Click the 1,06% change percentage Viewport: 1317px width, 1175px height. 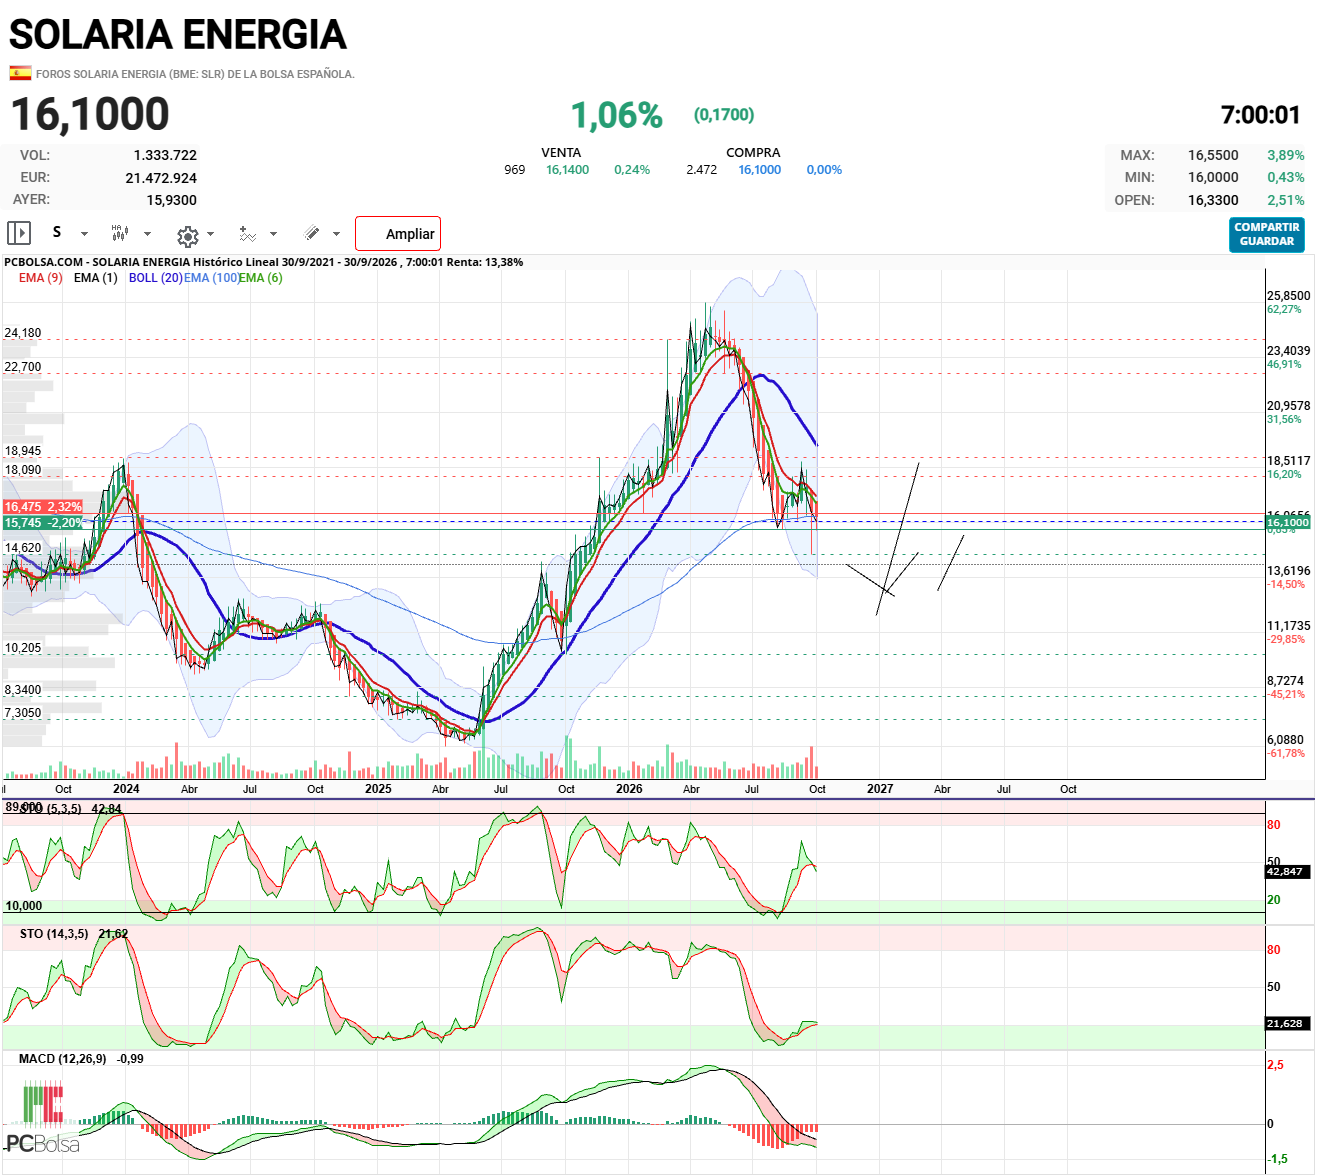(x=617, y=116)
